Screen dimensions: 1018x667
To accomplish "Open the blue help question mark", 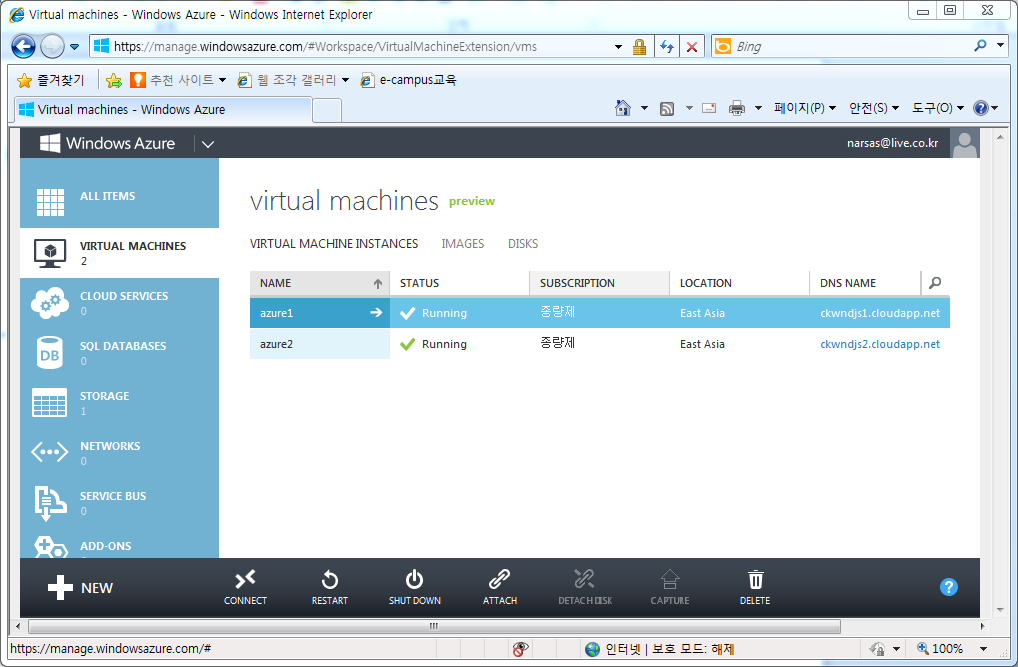I will [x=949, y=587].
